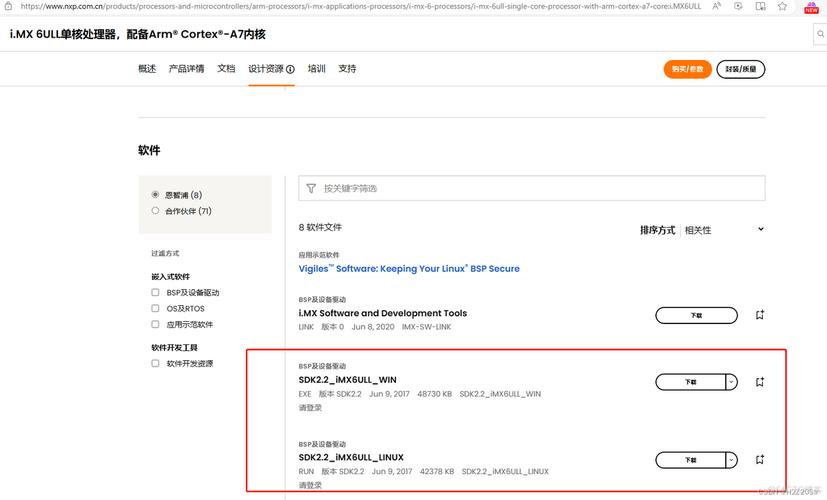This screenshot has height=500, width=827.
Task: Open the split screen browser icon
Action: (x=761, y=6)
